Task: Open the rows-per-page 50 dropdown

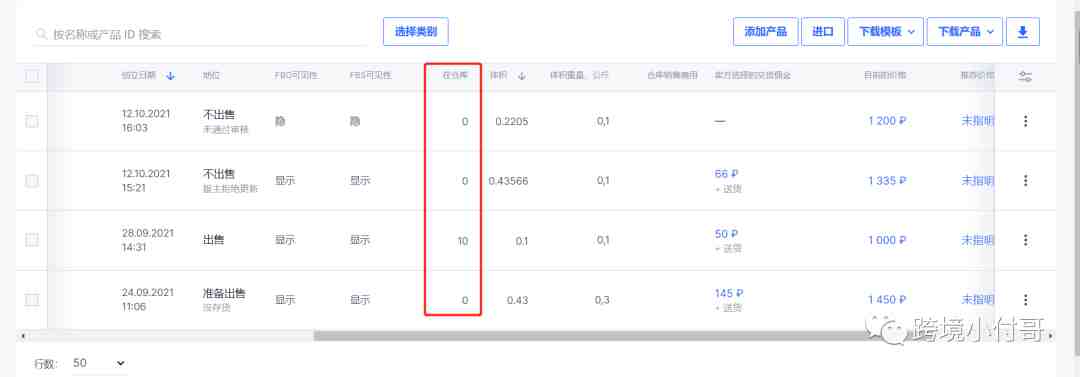Action: tap(98, 363)
